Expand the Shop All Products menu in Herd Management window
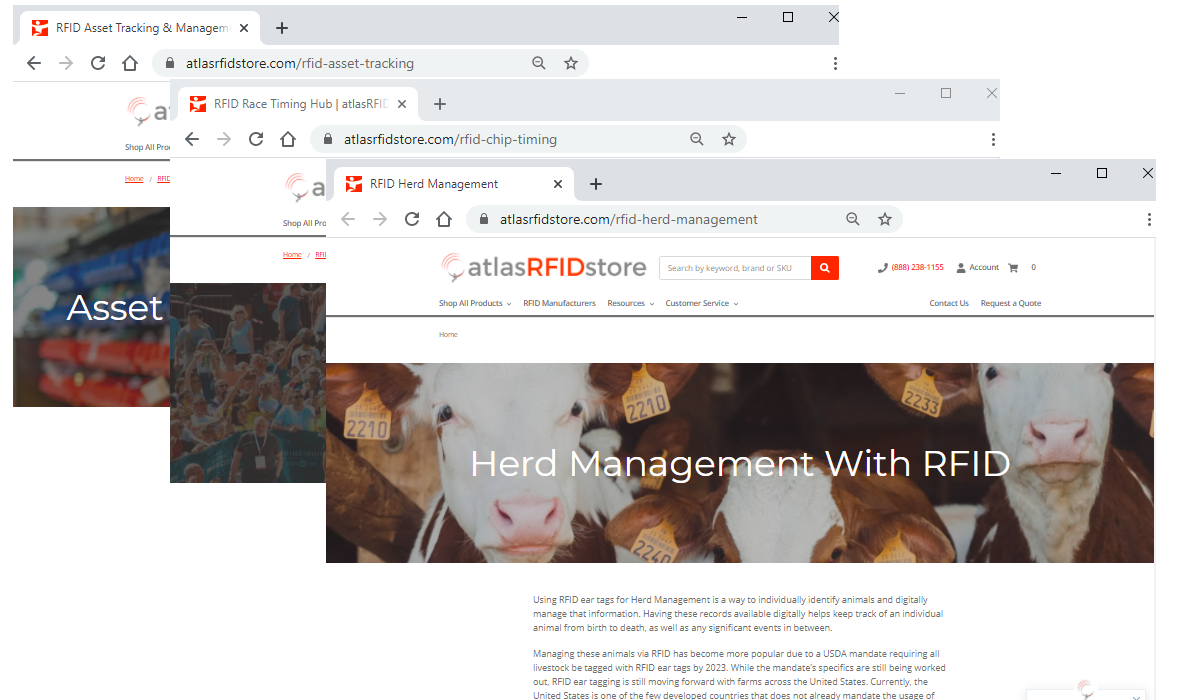This screenshot has width=1200, height=700. [475, 303]
